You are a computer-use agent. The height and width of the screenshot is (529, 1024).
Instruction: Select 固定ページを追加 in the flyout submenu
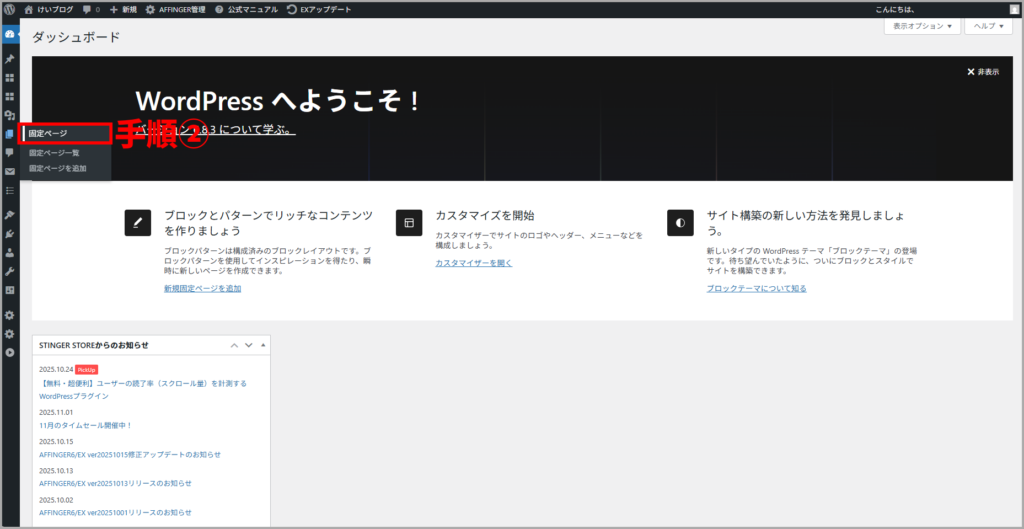coord(57,168)
